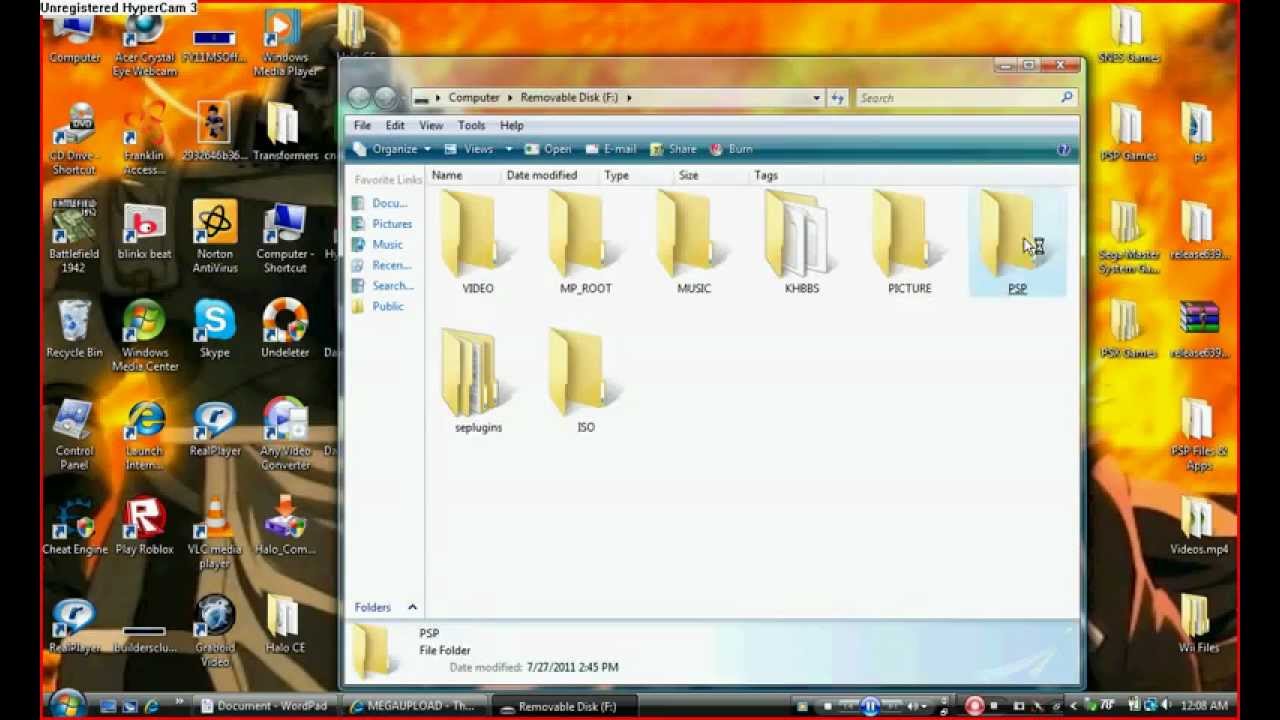Open Searches favorite link
The width and height of the screenshot is (1280, 720).
pos(382,286)
